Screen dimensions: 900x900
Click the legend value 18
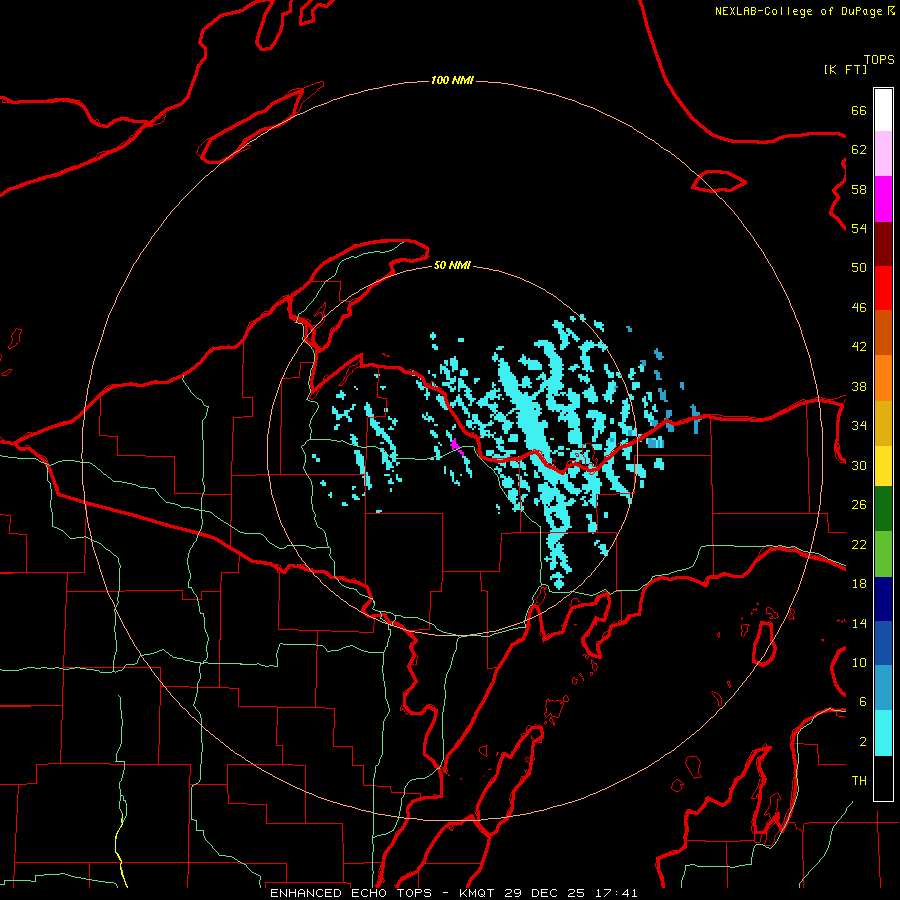click(859, 584)
